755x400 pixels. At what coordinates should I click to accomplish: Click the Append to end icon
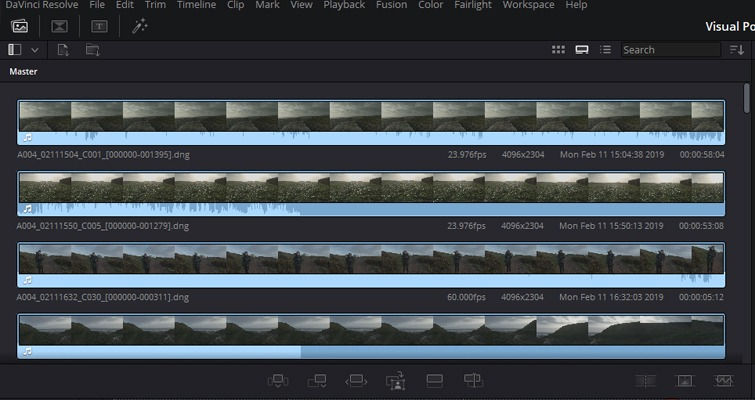coord(317,381)
